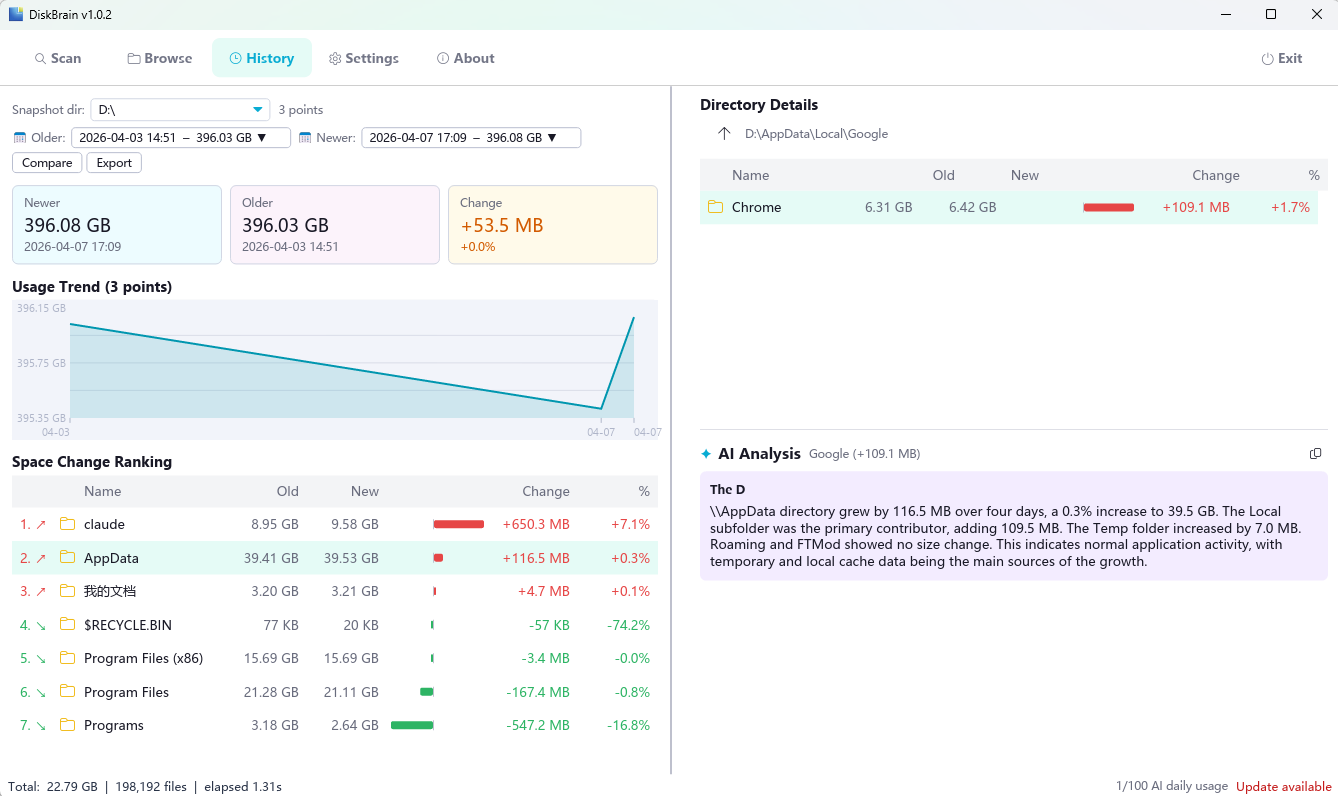Click the peak point on Usage Trend chart
The width and height of the screenshot is (1338, 796).
[633, 318]
